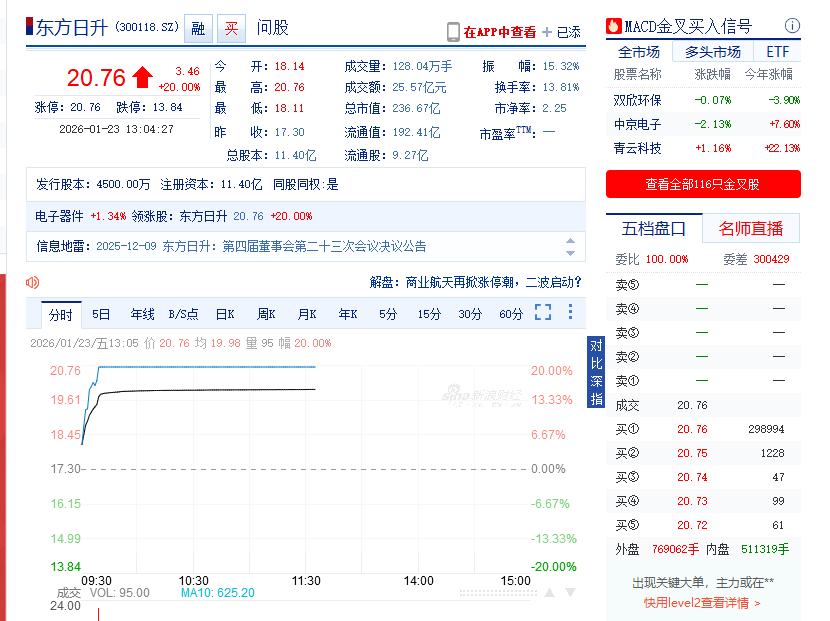Select the 年线 chart tab
Viewport: 830px width, 621px height.
click(x=142, y=314)
